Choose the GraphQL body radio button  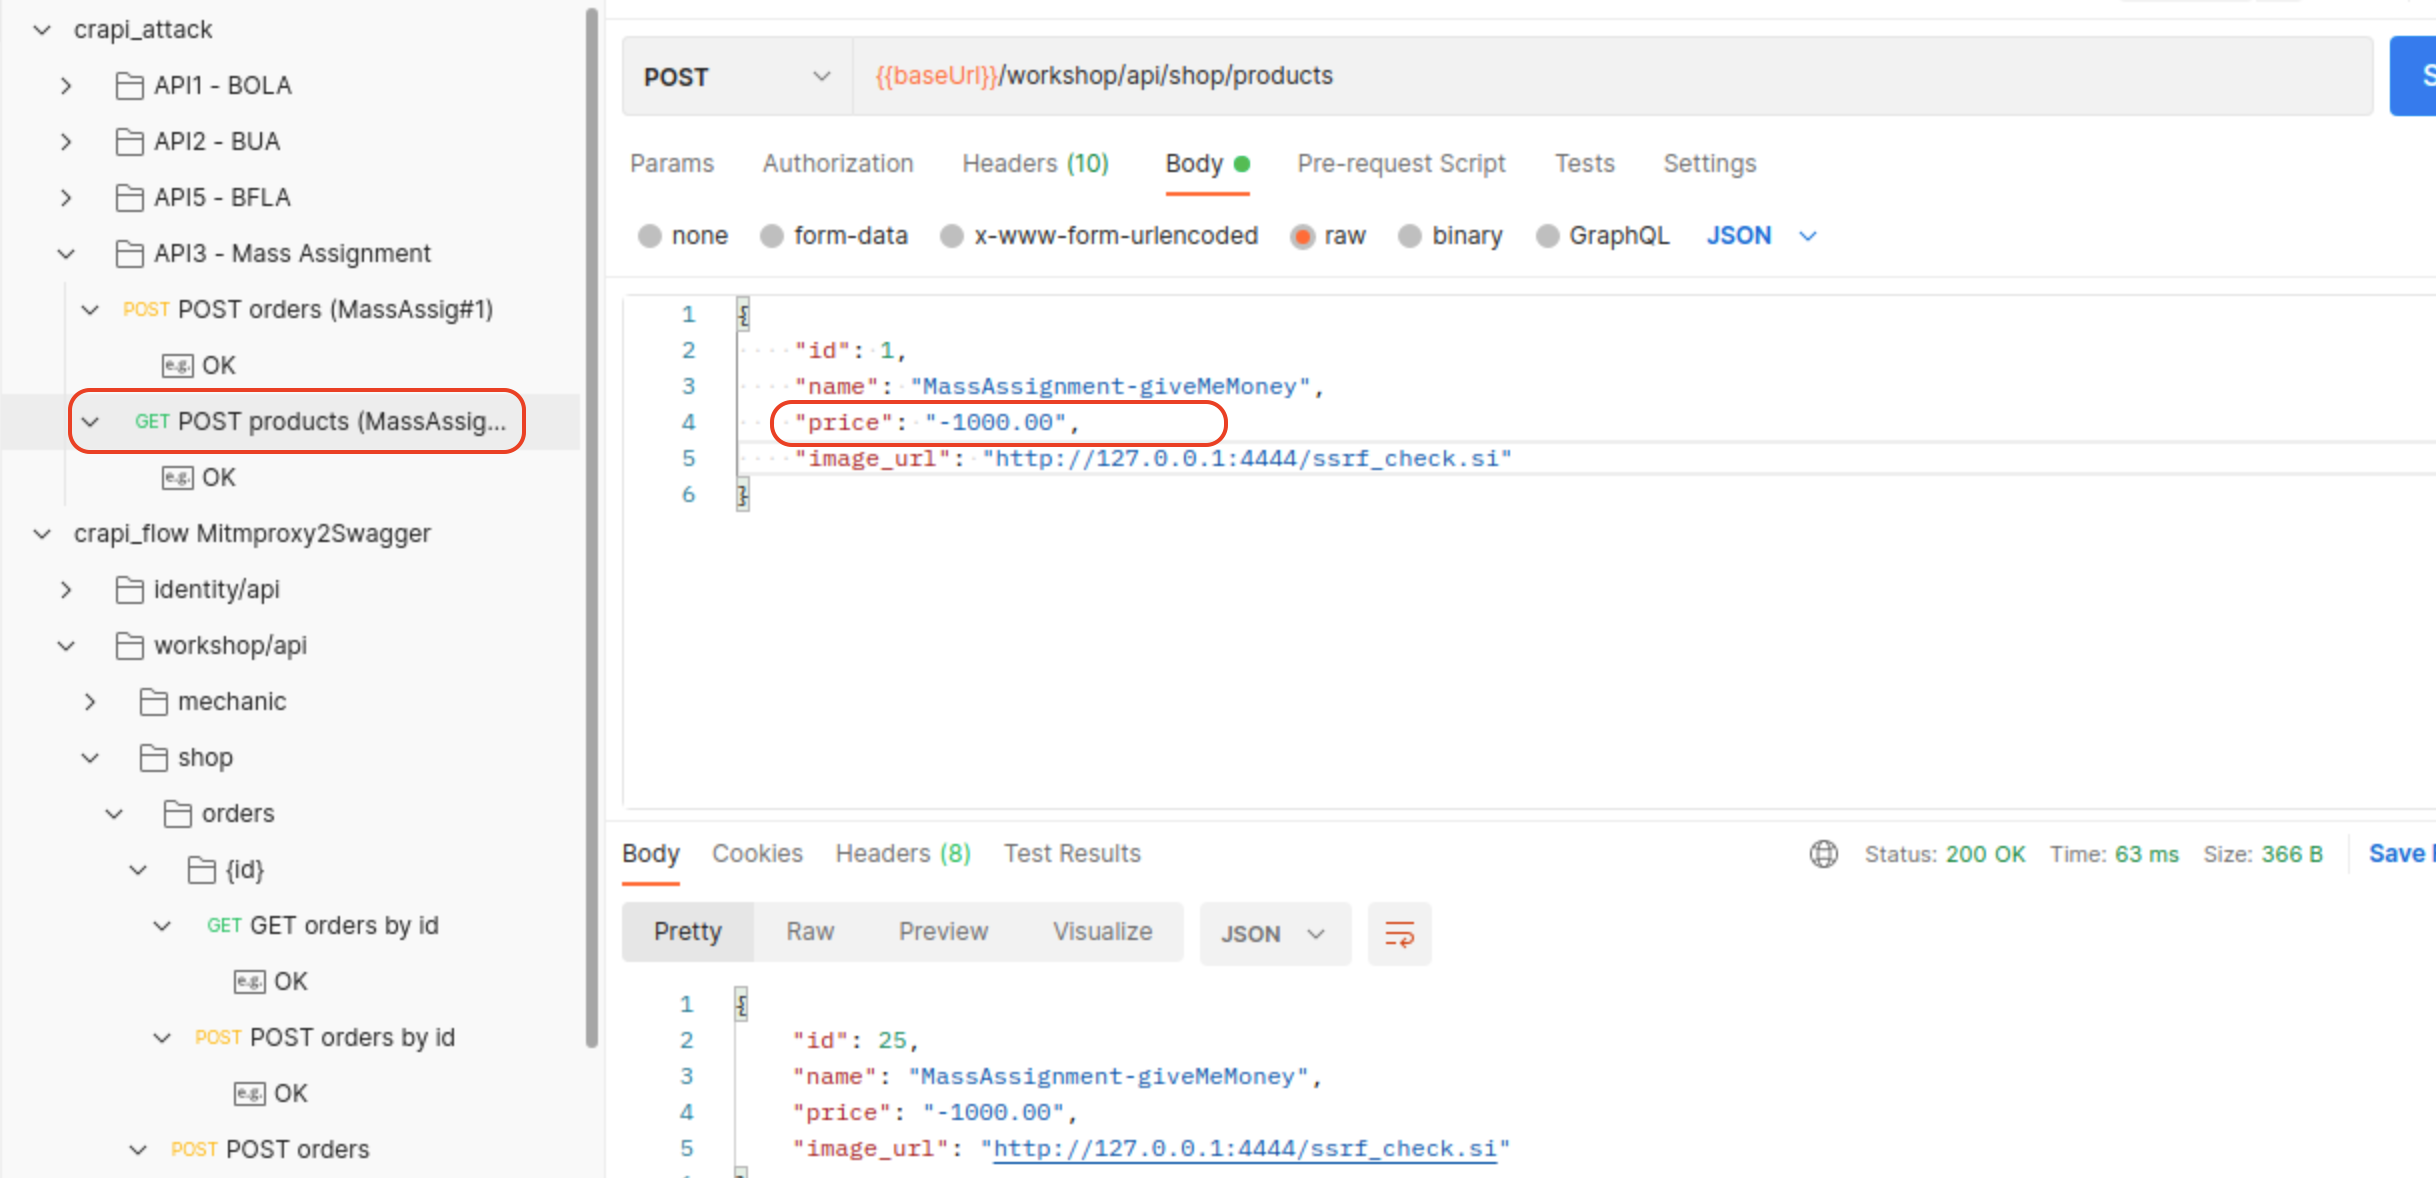pos(1547,236)
